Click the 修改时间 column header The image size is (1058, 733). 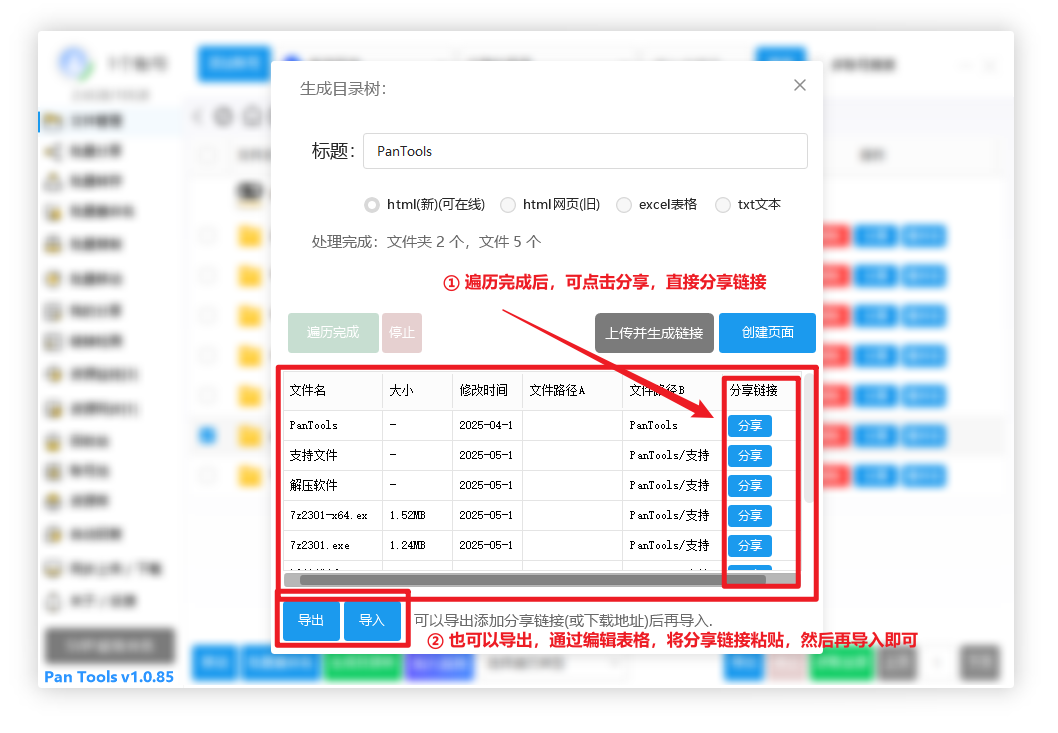click(483, 391)
